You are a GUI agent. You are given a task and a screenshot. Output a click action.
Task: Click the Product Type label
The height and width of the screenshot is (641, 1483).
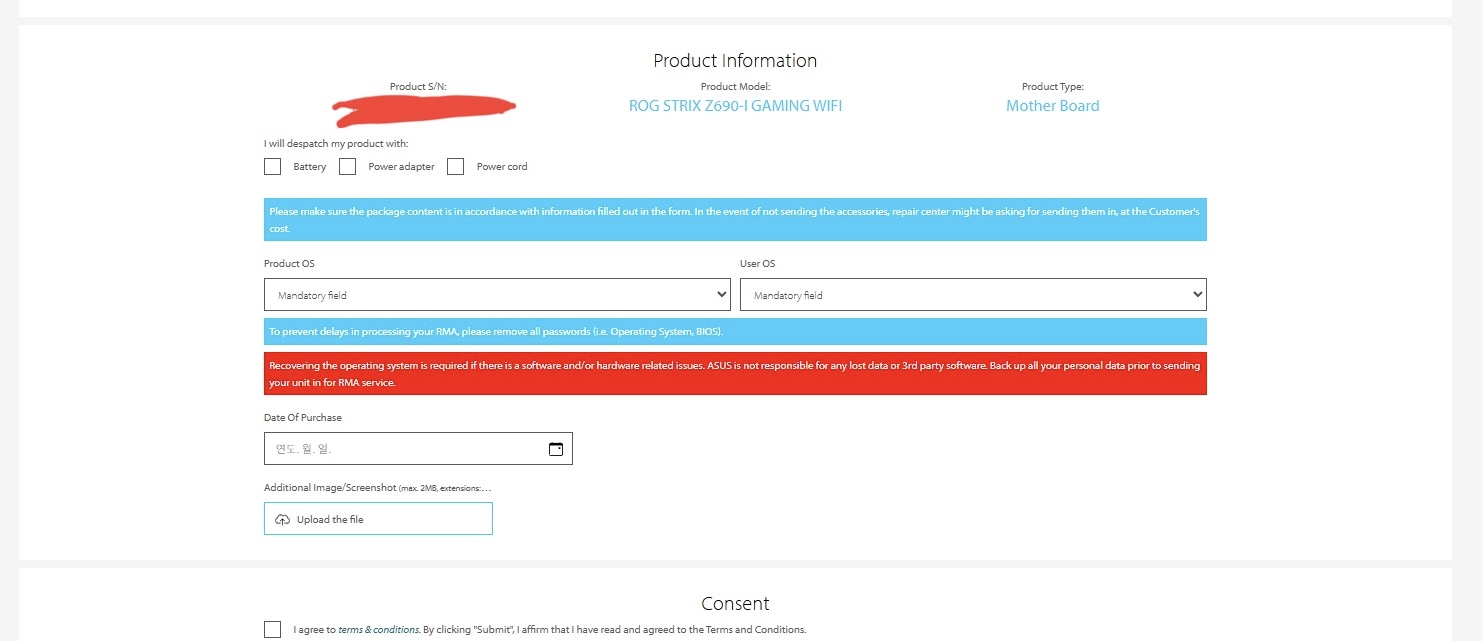(x=1052, y=87)
